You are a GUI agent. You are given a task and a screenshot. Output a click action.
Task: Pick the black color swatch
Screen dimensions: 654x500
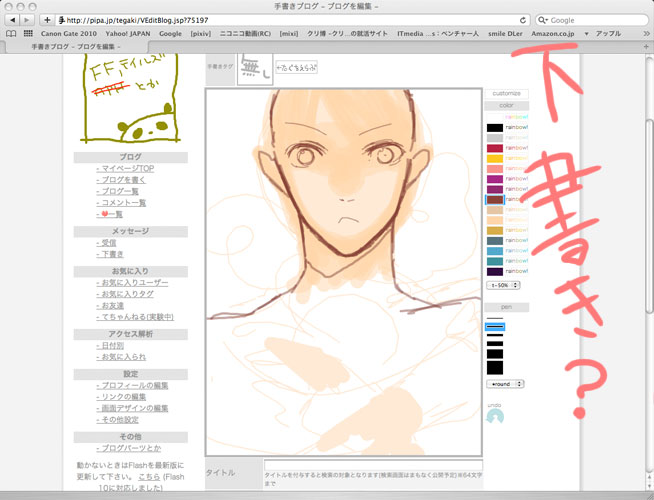tap(495, 127)
